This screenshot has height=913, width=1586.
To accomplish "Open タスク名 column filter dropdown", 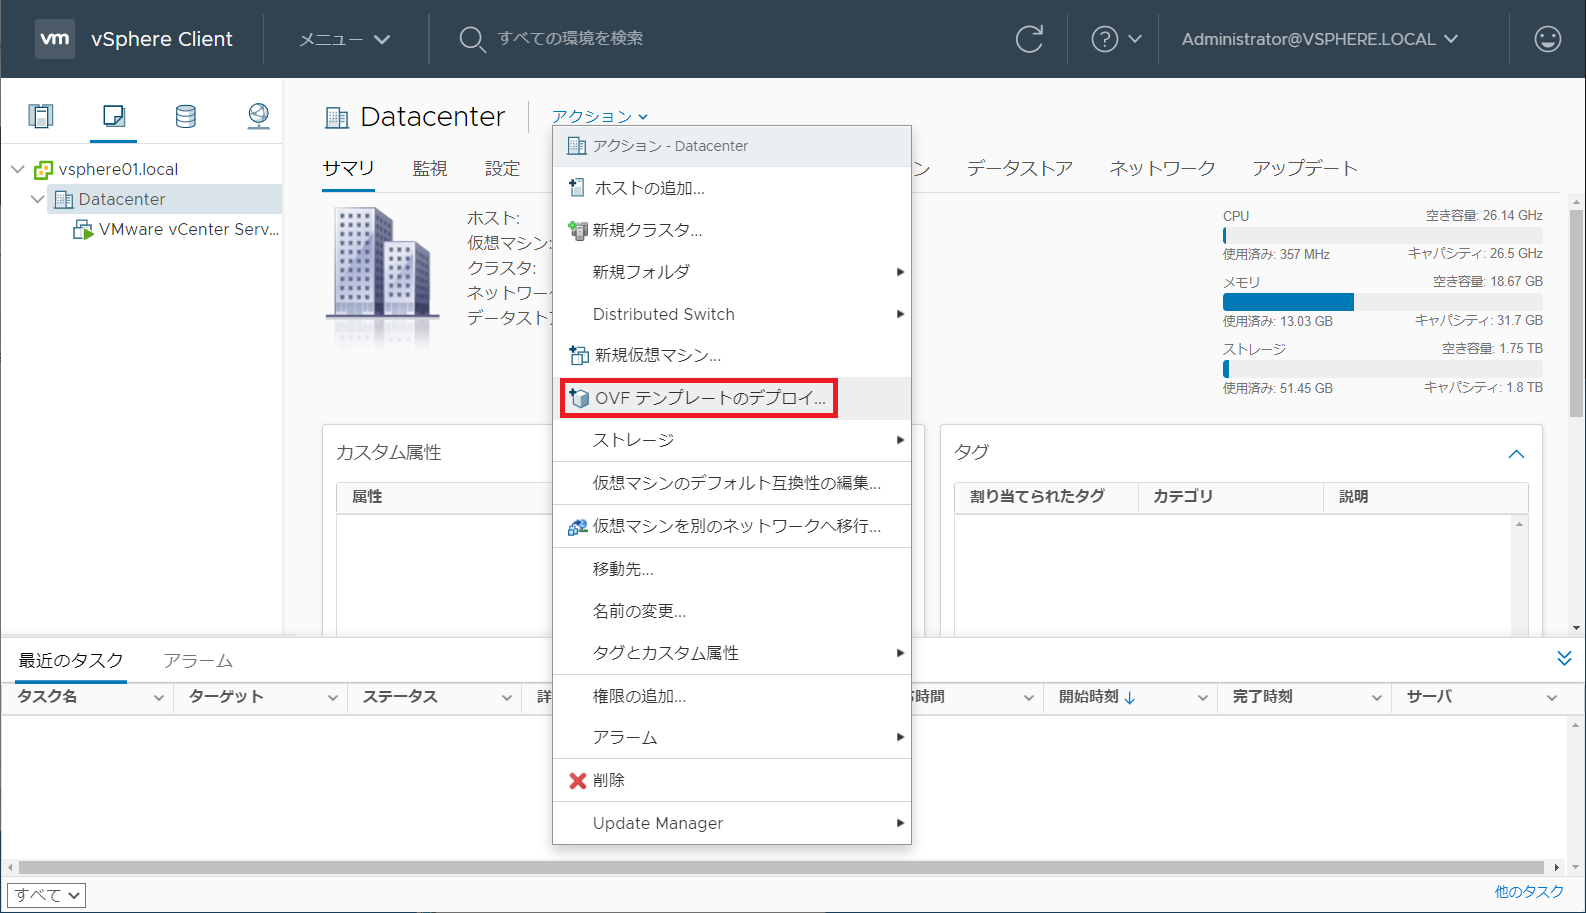I will [x=158, y=698].
